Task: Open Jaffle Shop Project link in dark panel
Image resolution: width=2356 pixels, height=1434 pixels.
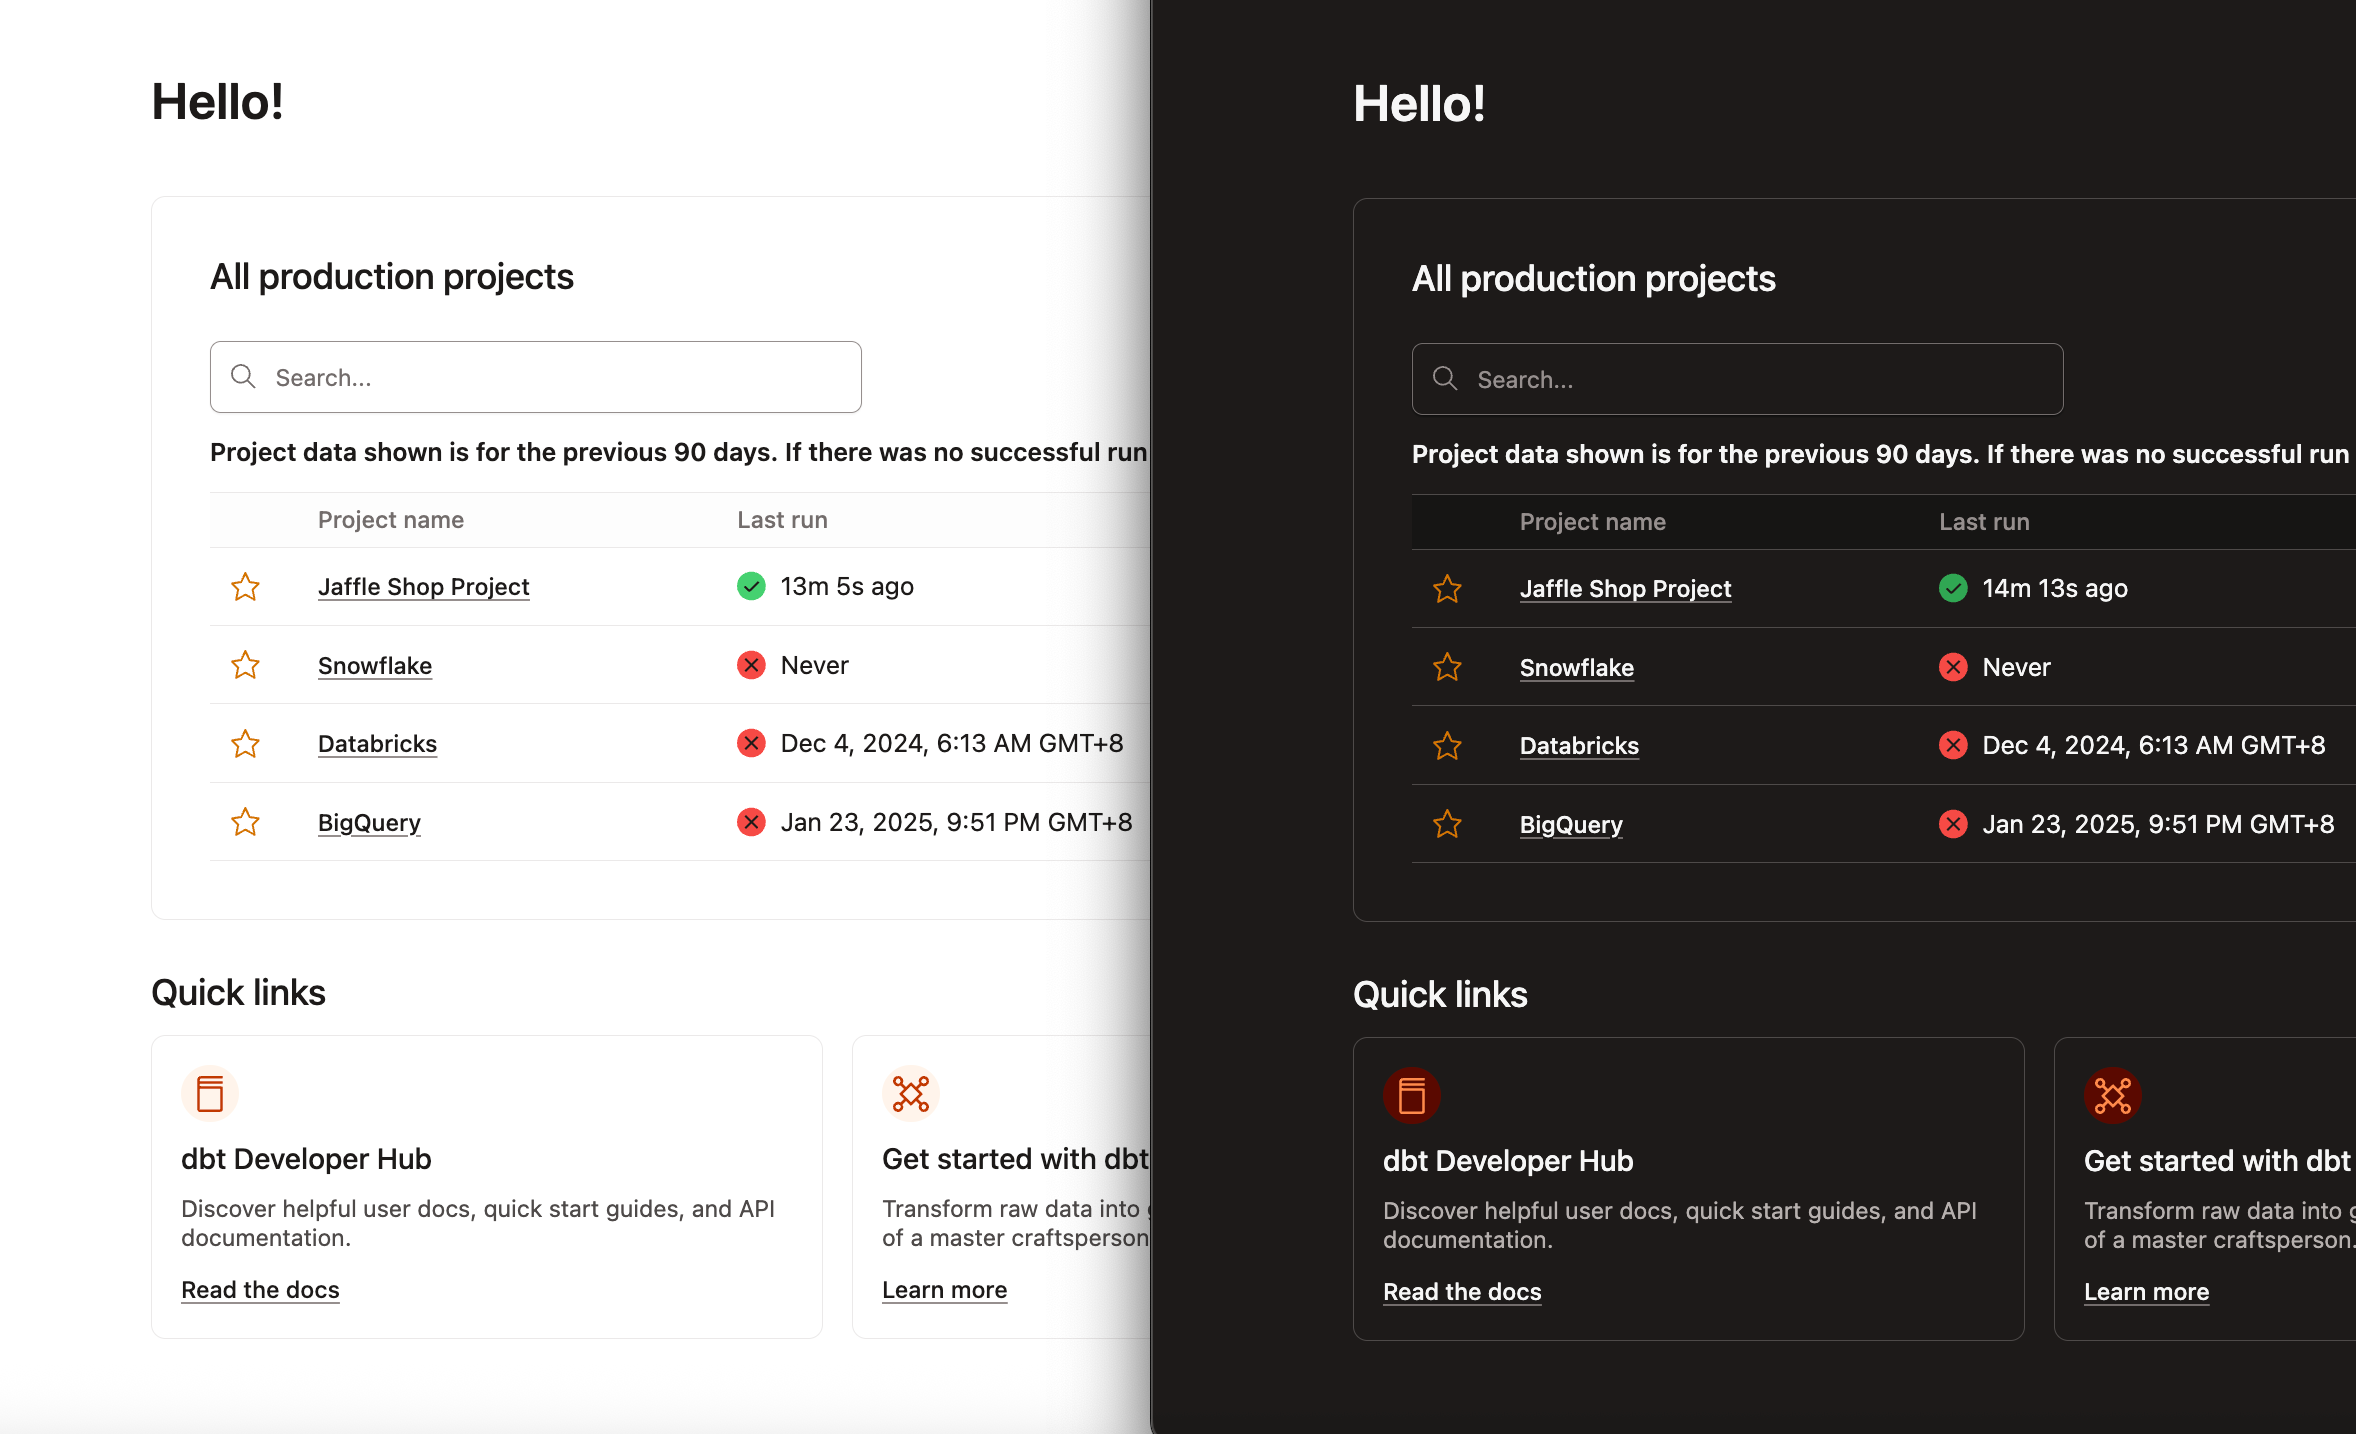Action: [1625, 589]
